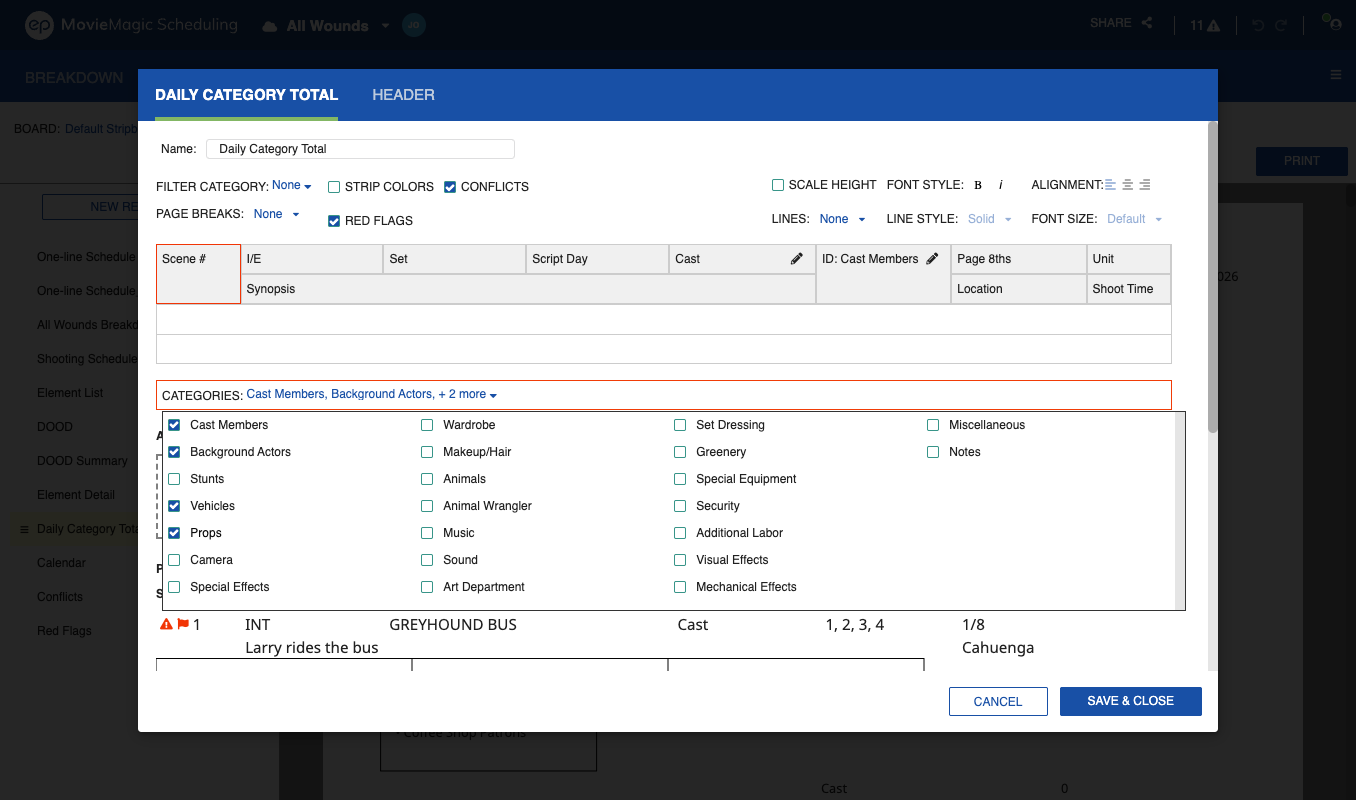Enable the Strip Colors checkbox

click(335, 187)
